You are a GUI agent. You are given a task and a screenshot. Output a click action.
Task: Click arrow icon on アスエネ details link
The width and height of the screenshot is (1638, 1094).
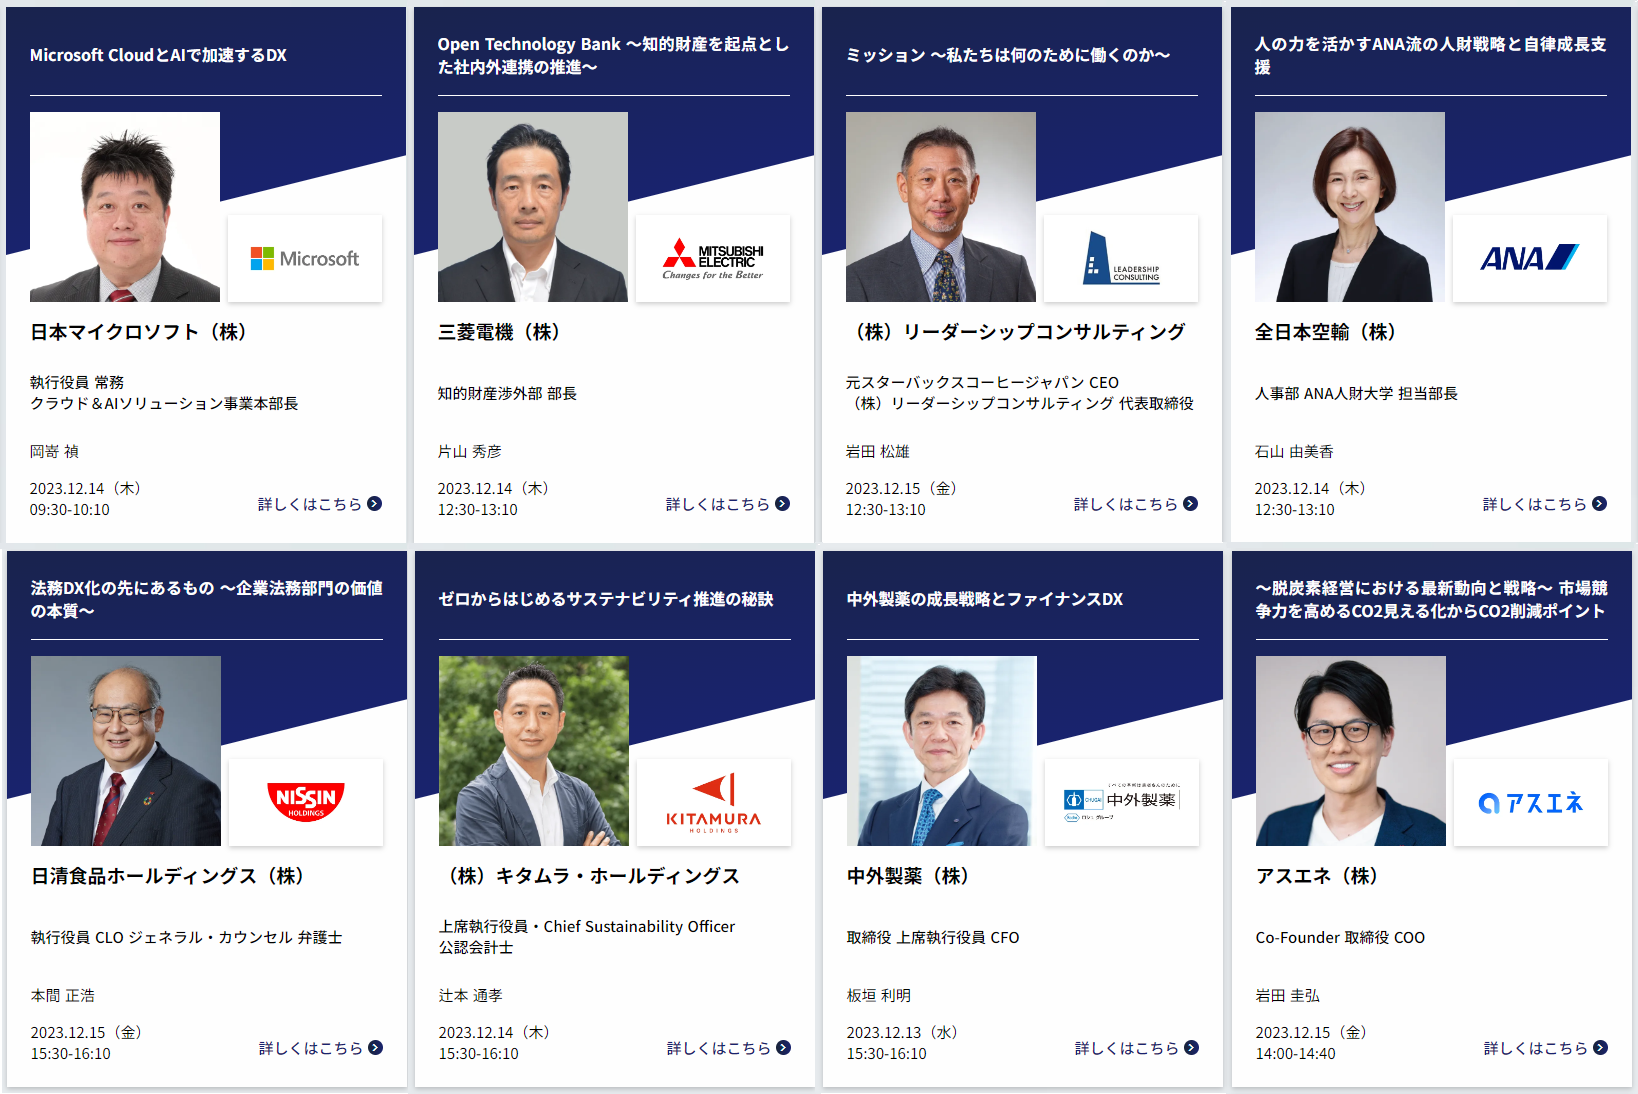(1600, 1048)
